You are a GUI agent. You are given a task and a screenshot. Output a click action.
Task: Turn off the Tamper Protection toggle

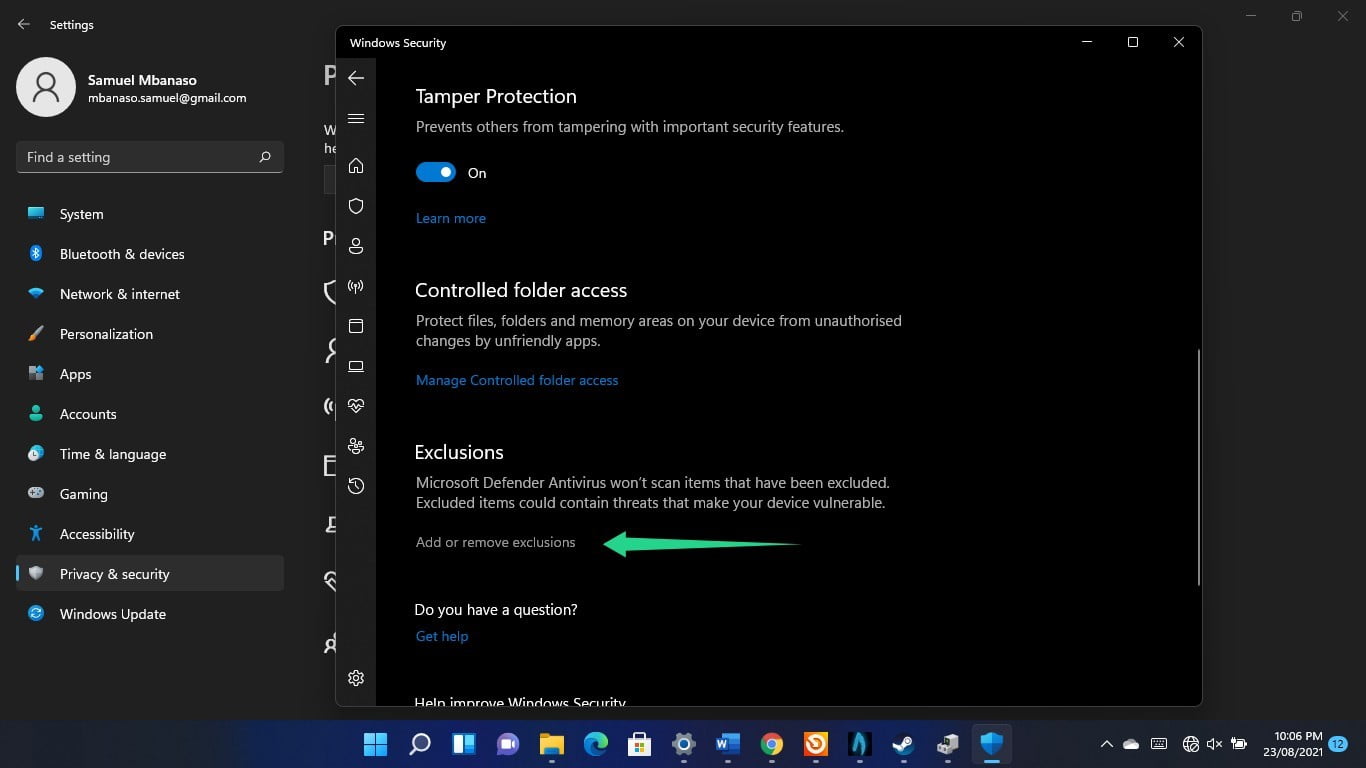(x=436, y=172)
